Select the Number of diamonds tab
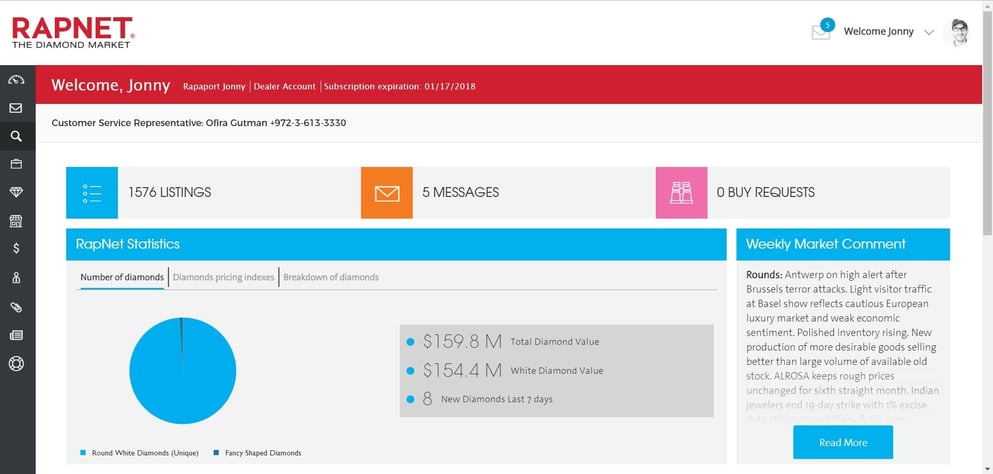Screen dimensions: 993x474 (122, 277)
